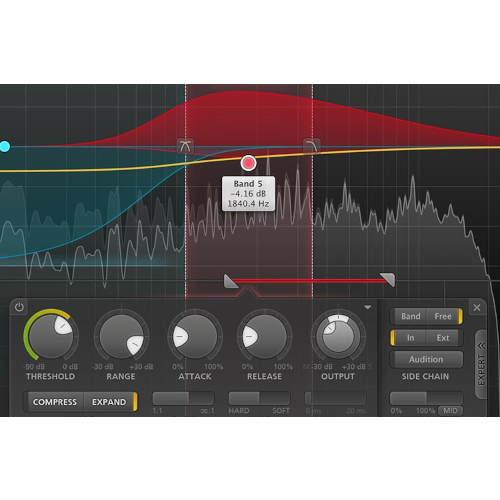Select the cyan band node on left edge

[x=5, y=146]
